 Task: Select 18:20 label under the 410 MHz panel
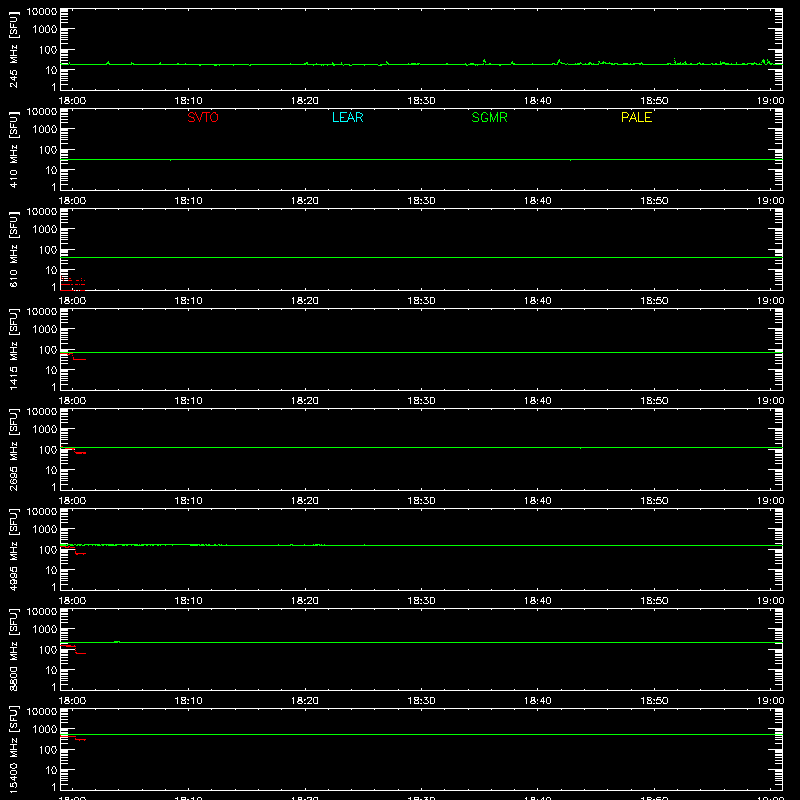coord(305,201)
